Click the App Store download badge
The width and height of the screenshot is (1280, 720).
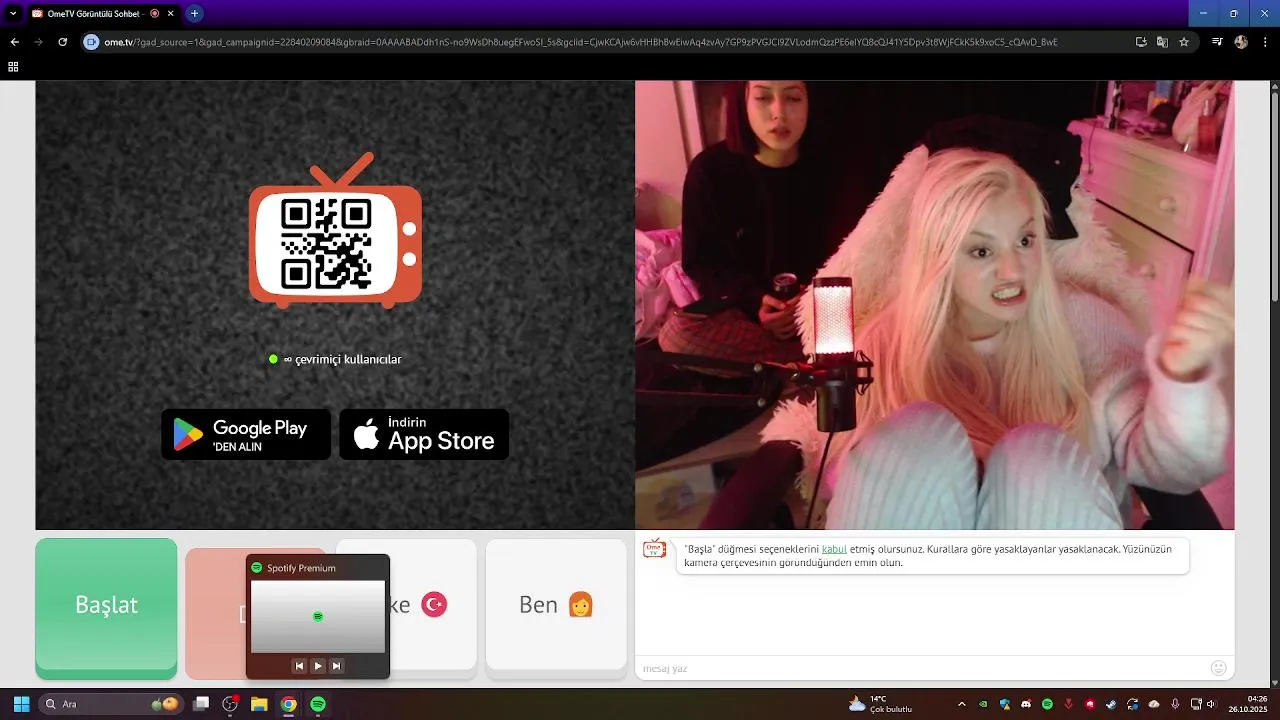424,434
